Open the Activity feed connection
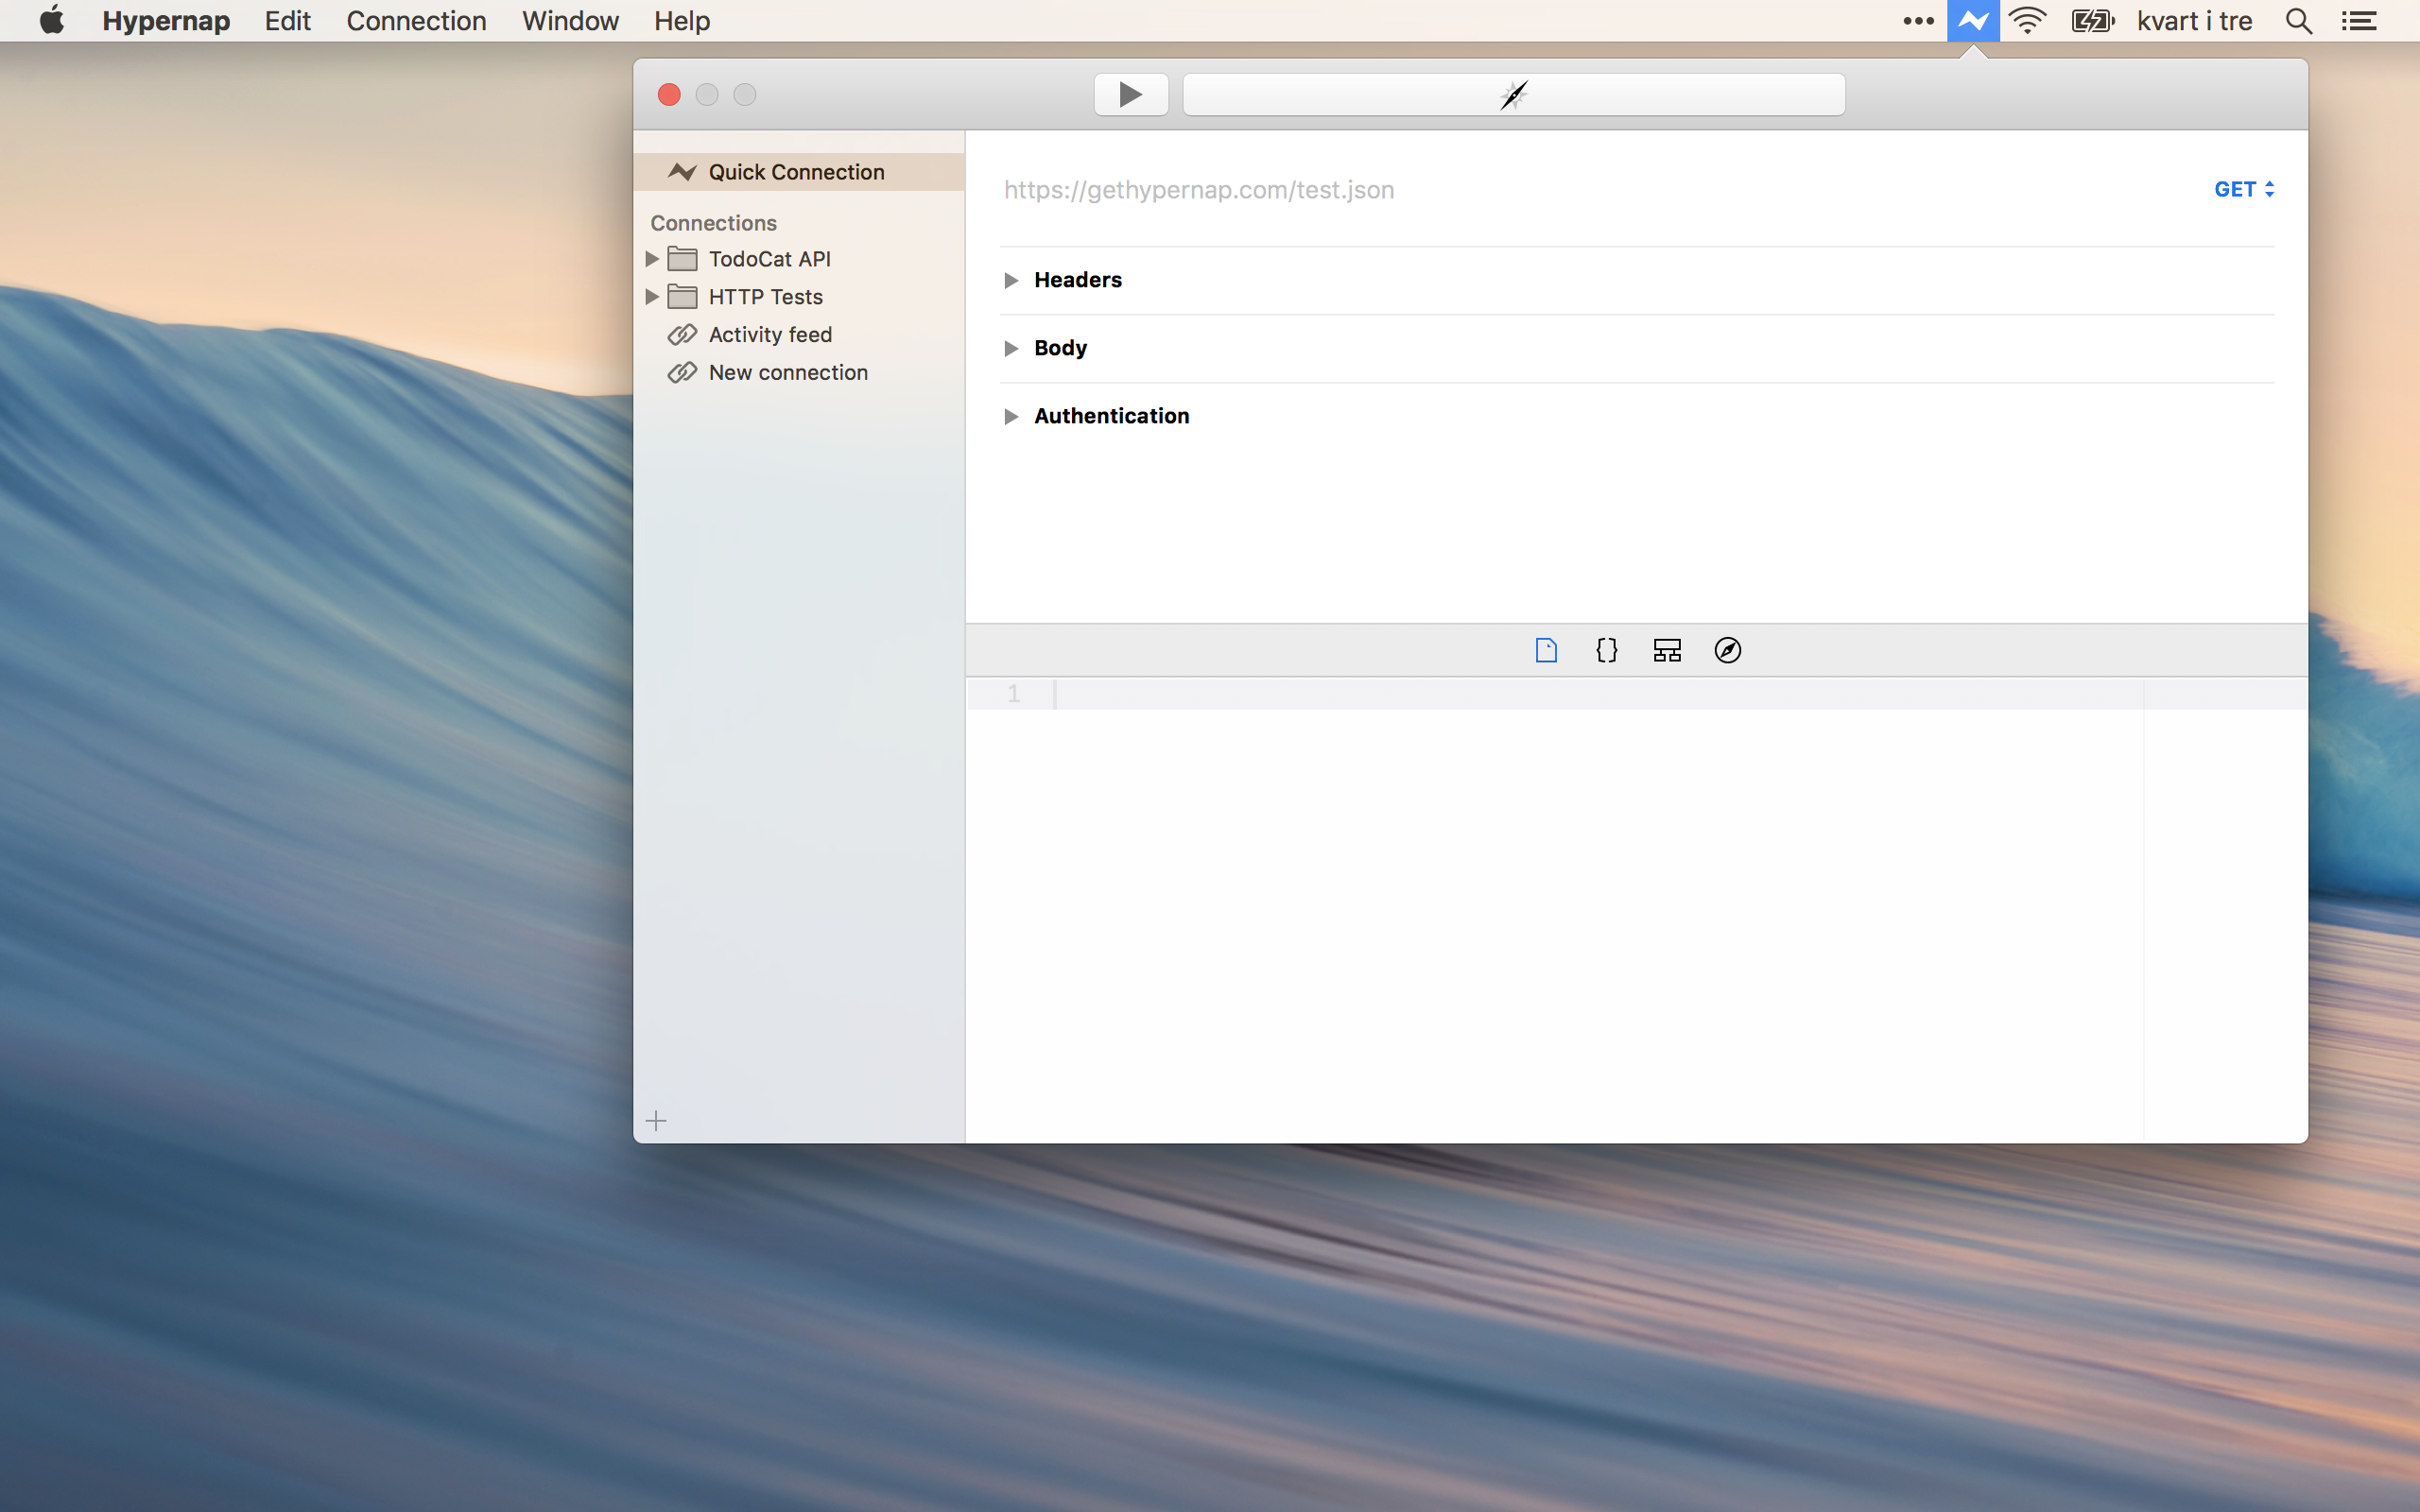The image size is (2420, 1512). (769, 335)
